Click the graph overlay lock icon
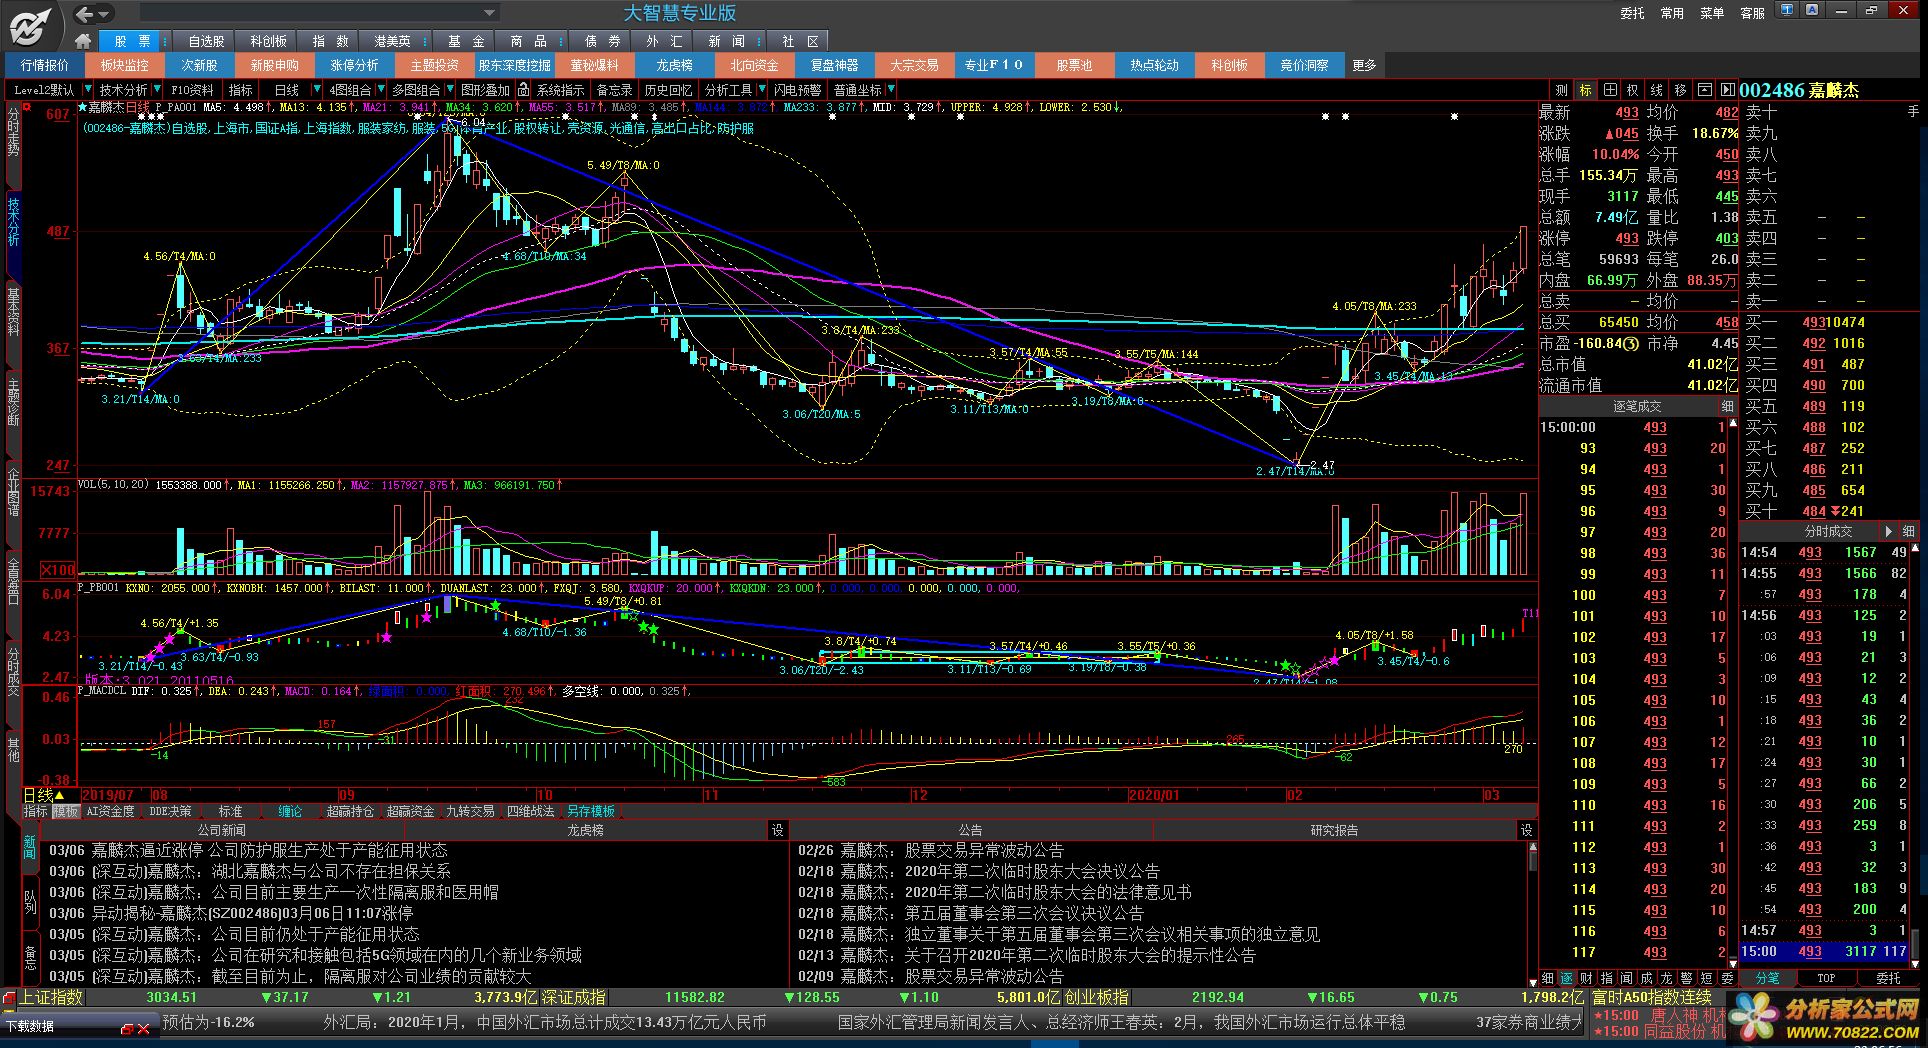Viewport: 1928px width, 1048px height. point(524,90)
